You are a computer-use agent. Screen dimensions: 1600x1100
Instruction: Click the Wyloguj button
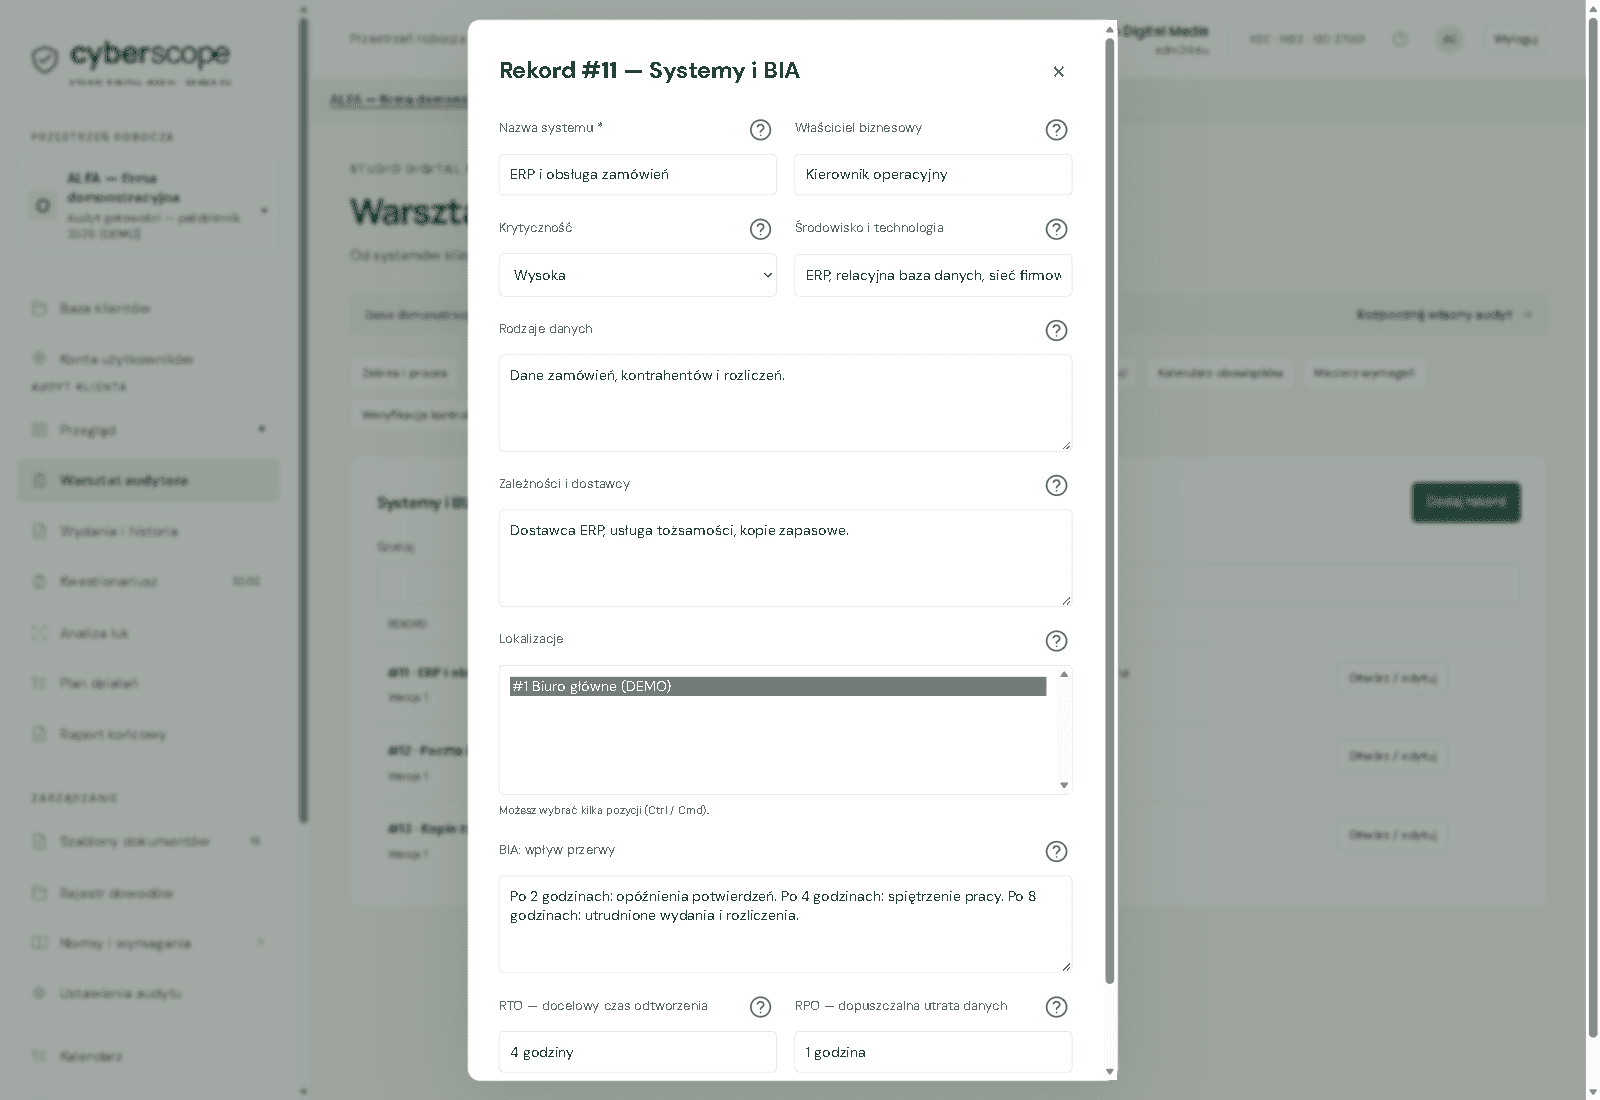point(1515,39)
